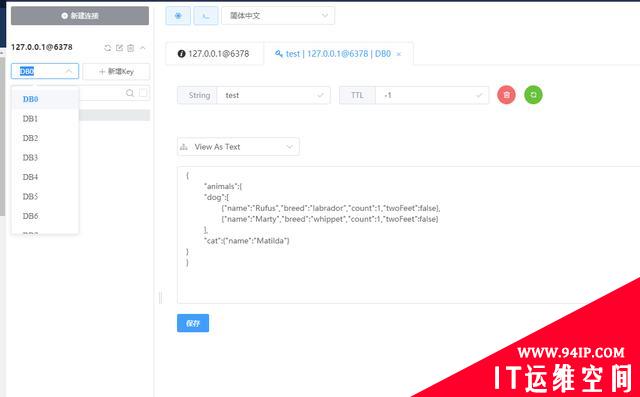Edit the 127.0.0.1@6378 connection settings
This screenshot has height=397, width=640.
119,48
